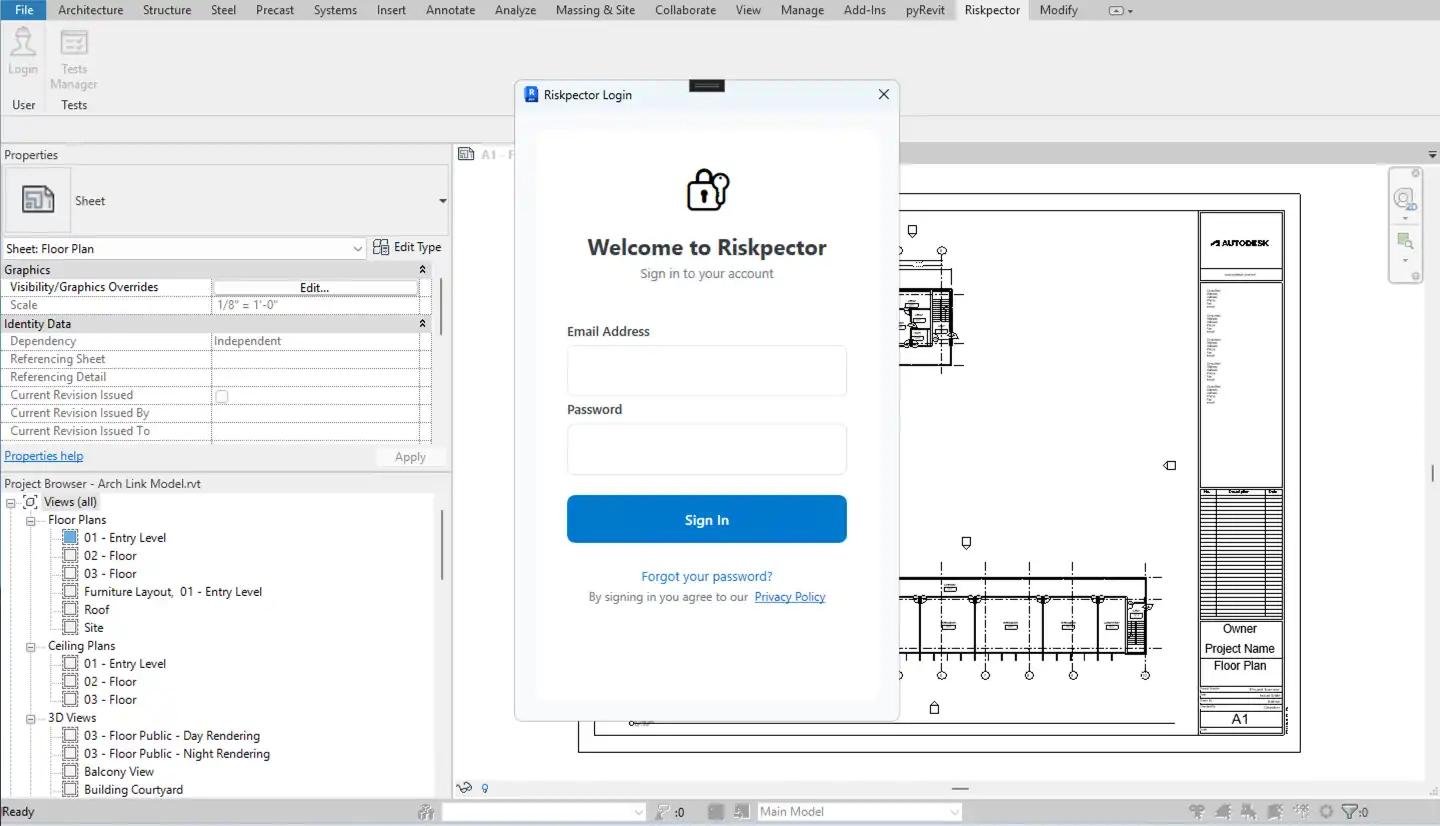The width and height of the screenshot is (1440, 826).
Task: Collapse the Floor Plans tree branch
Action: pos(31,519)
